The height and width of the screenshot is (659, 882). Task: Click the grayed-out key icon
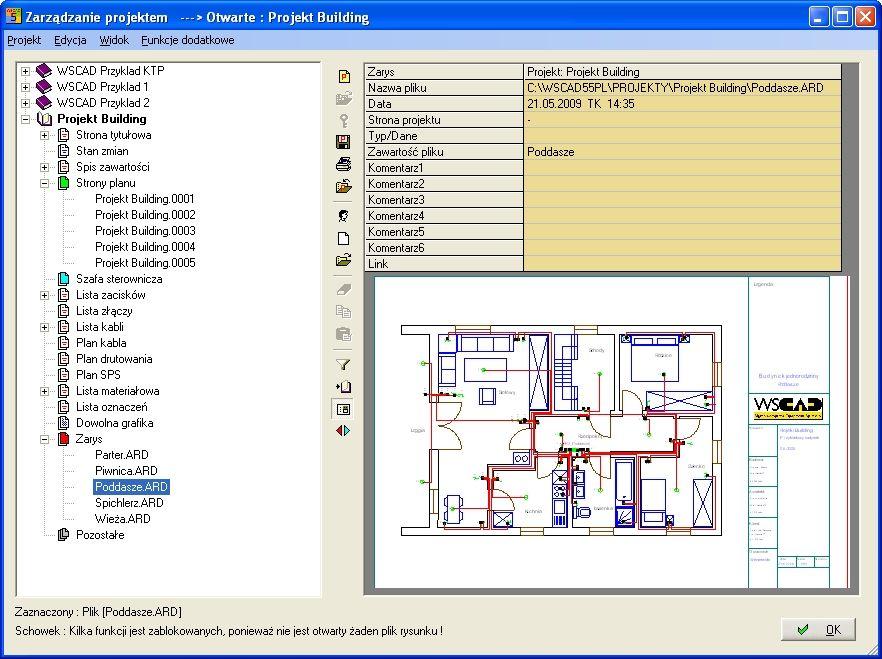tap(344, 120)
